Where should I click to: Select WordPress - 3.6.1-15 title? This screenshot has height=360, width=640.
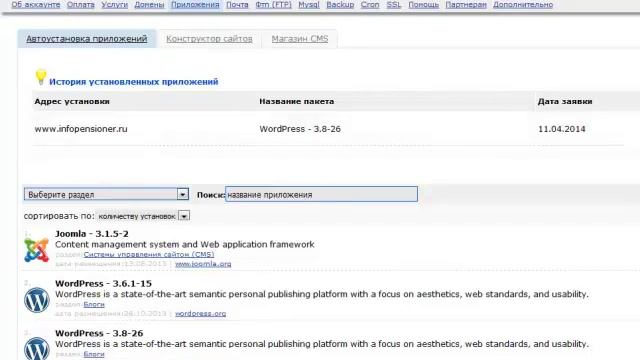point(103,284)
